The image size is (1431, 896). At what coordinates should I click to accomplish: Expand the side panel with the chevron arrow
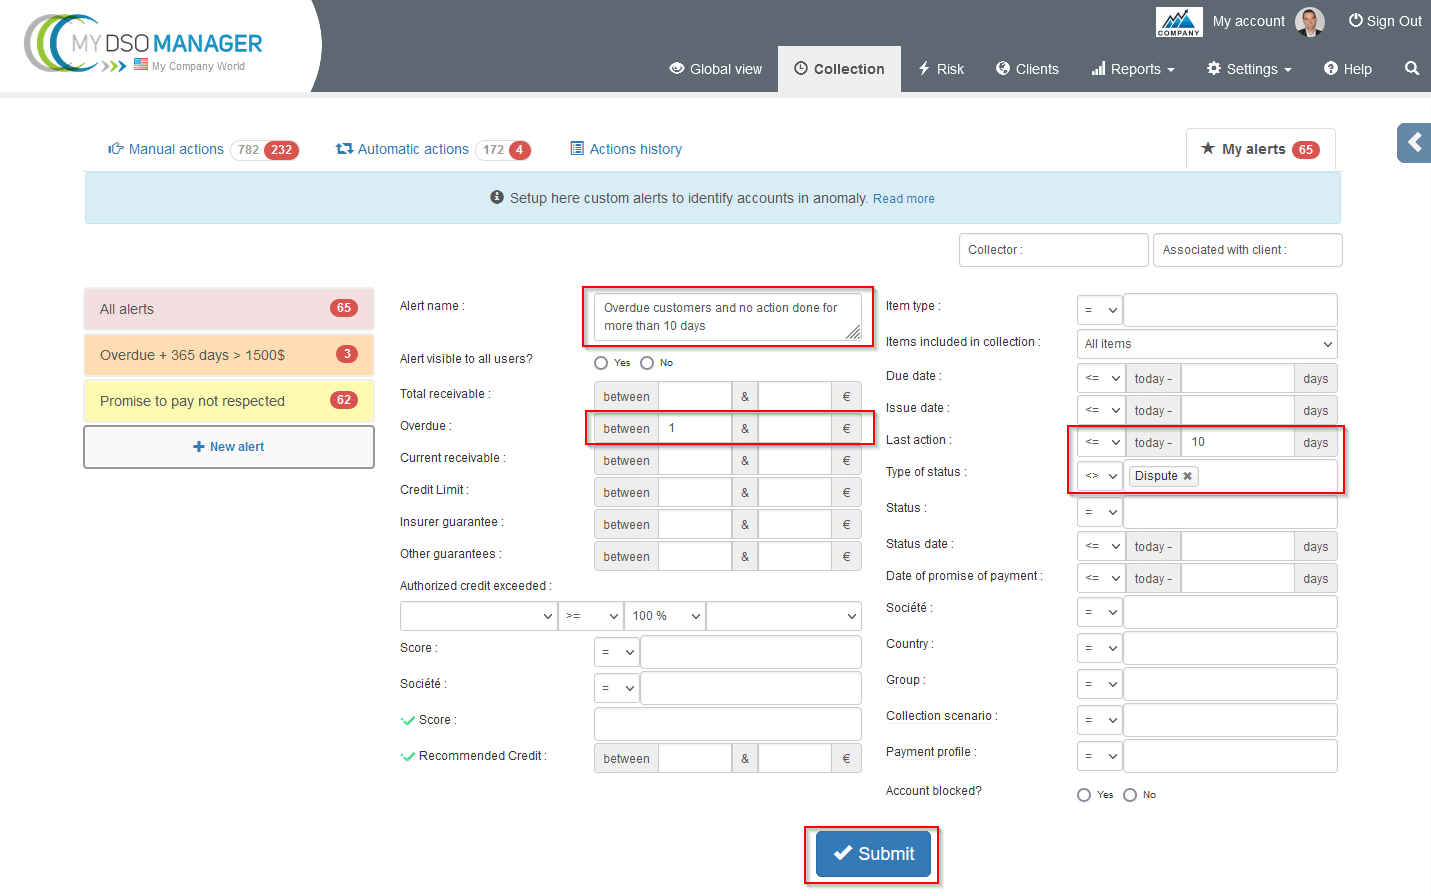1414,143
